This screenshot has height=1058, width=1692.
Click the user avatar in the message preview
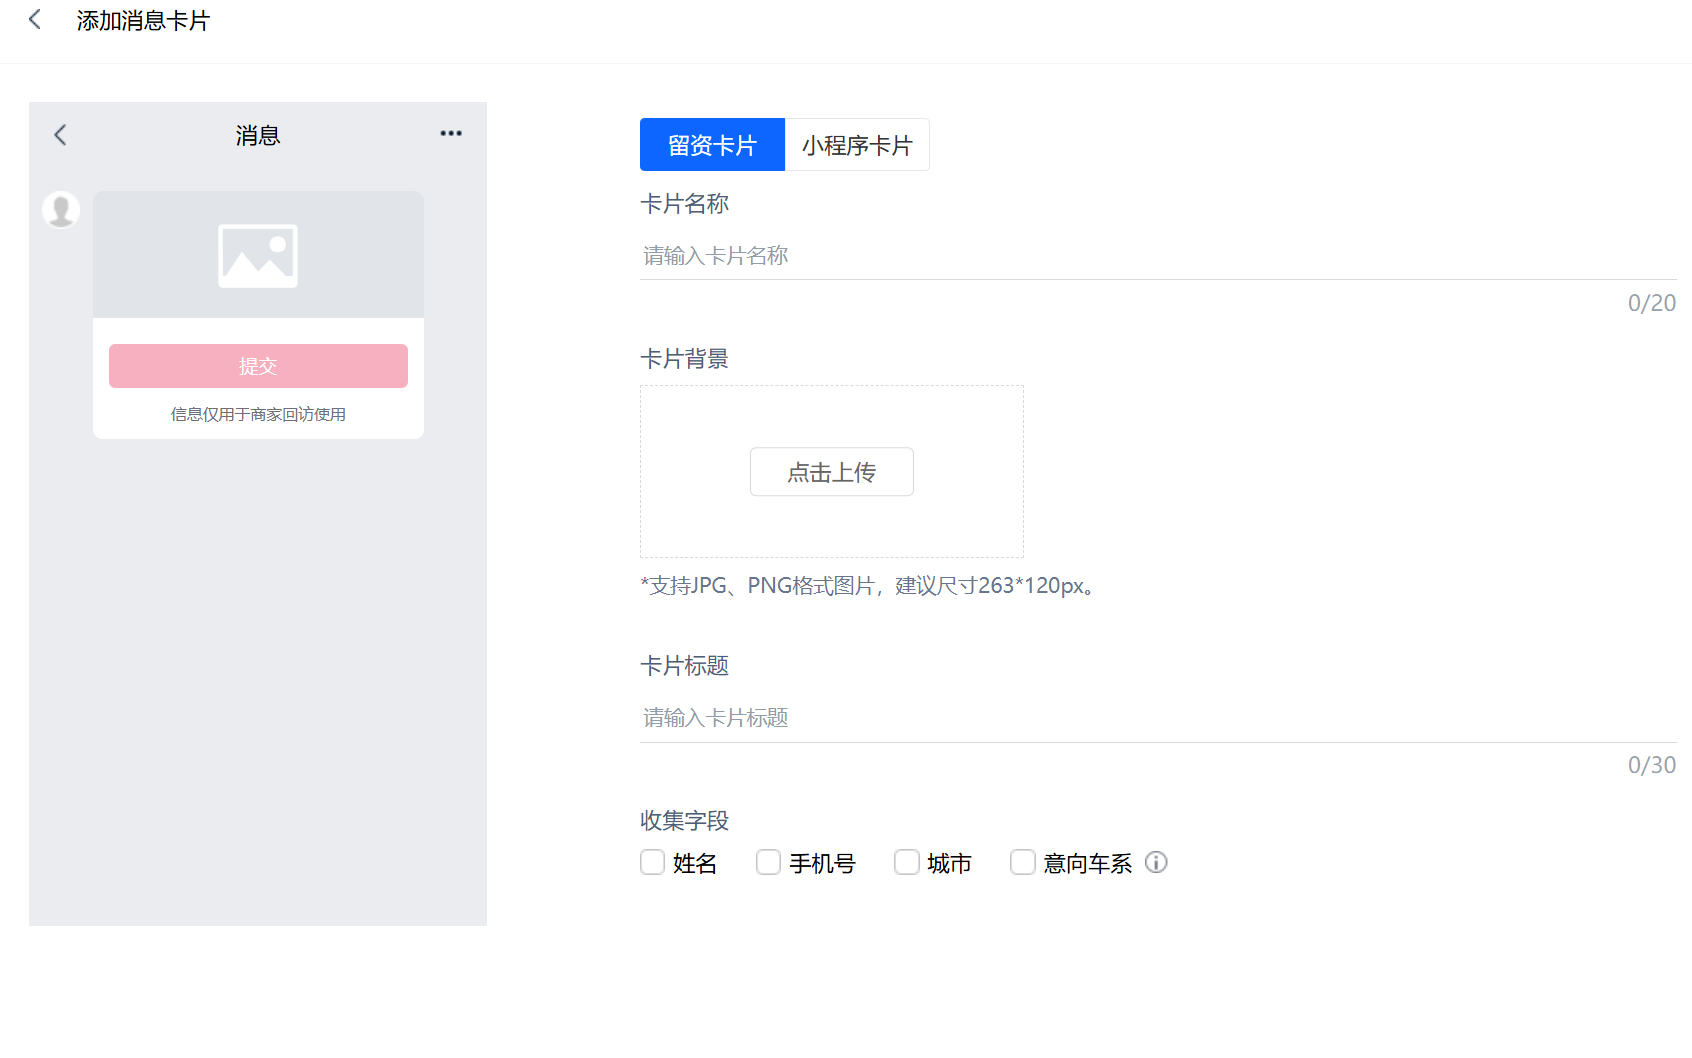tap(61, 210)
